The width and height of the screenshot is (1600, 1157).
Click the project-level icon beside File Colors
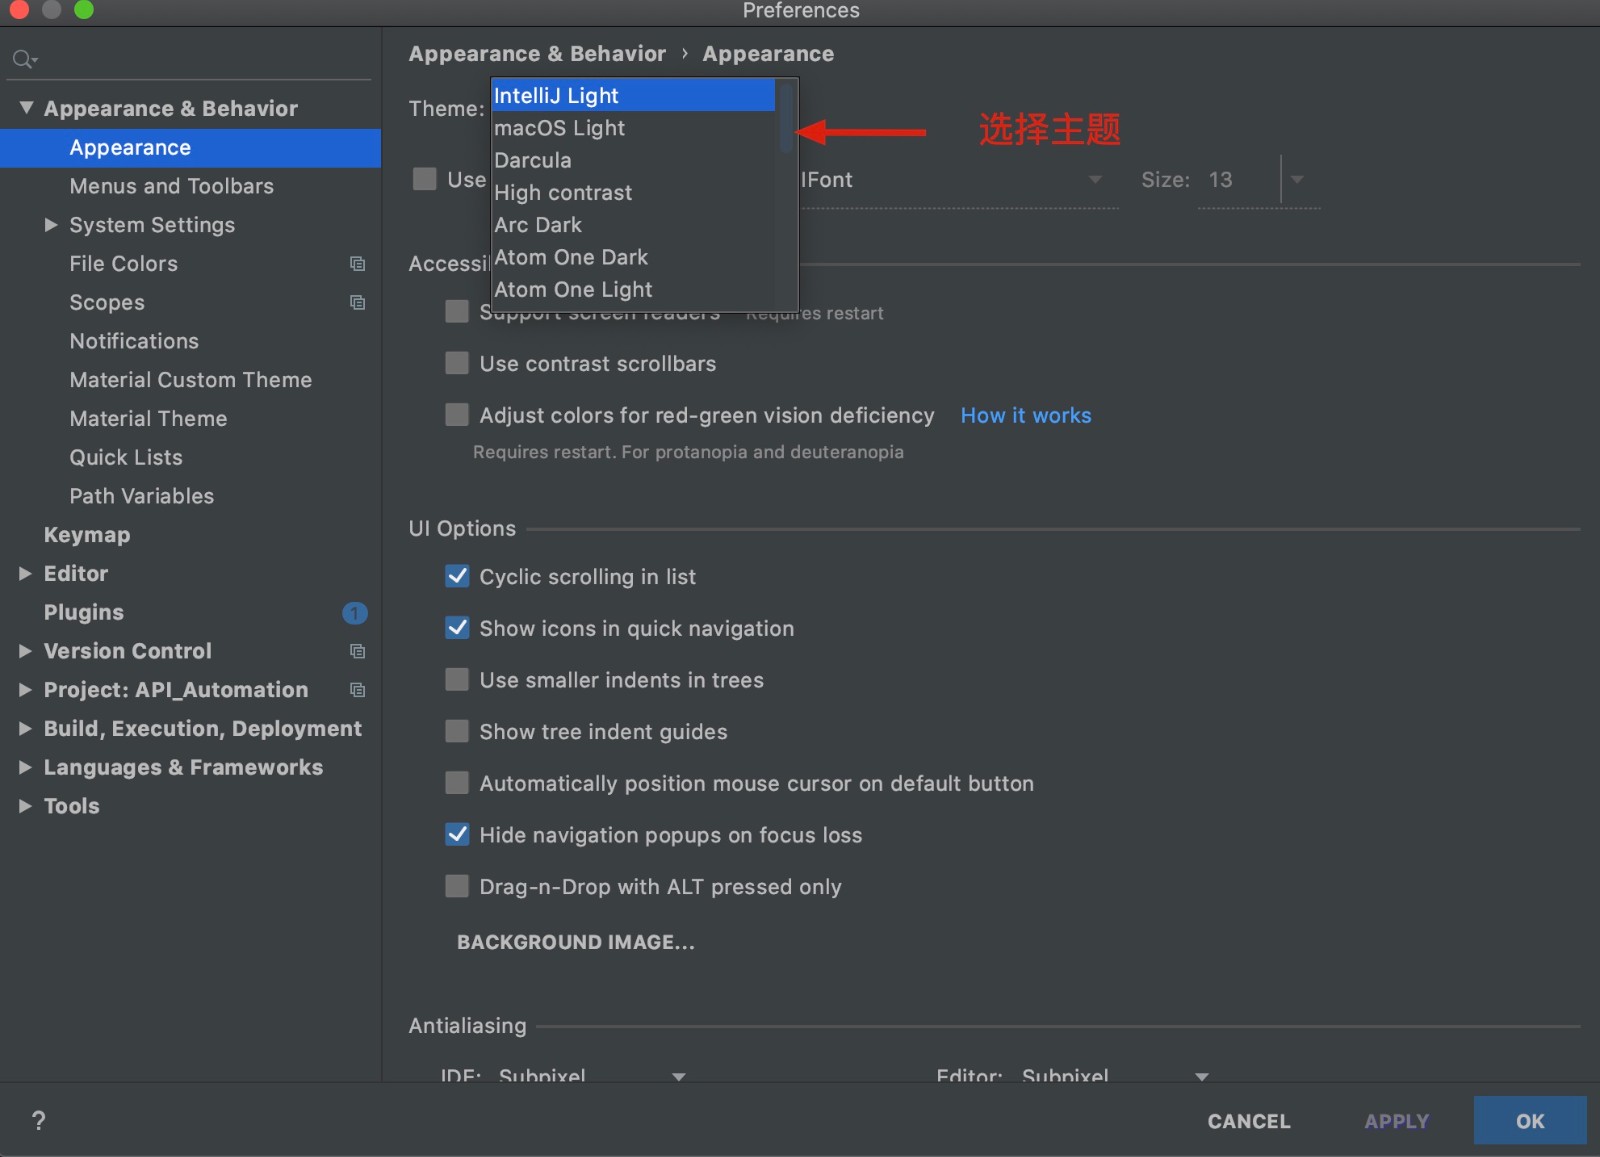coord(357,264)
